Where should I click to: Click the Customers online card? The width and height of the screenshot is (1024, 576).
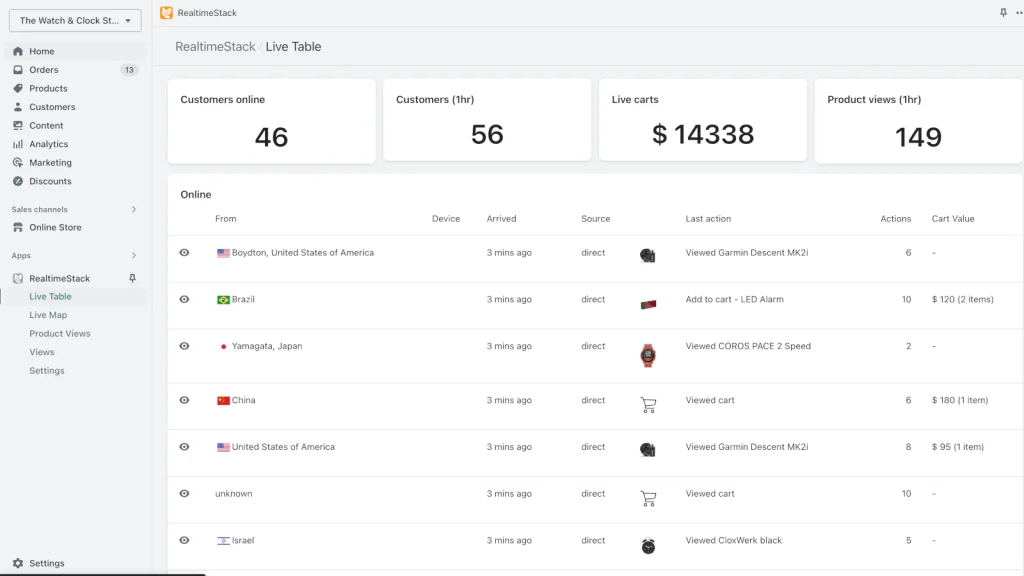[x=272, y=121]
